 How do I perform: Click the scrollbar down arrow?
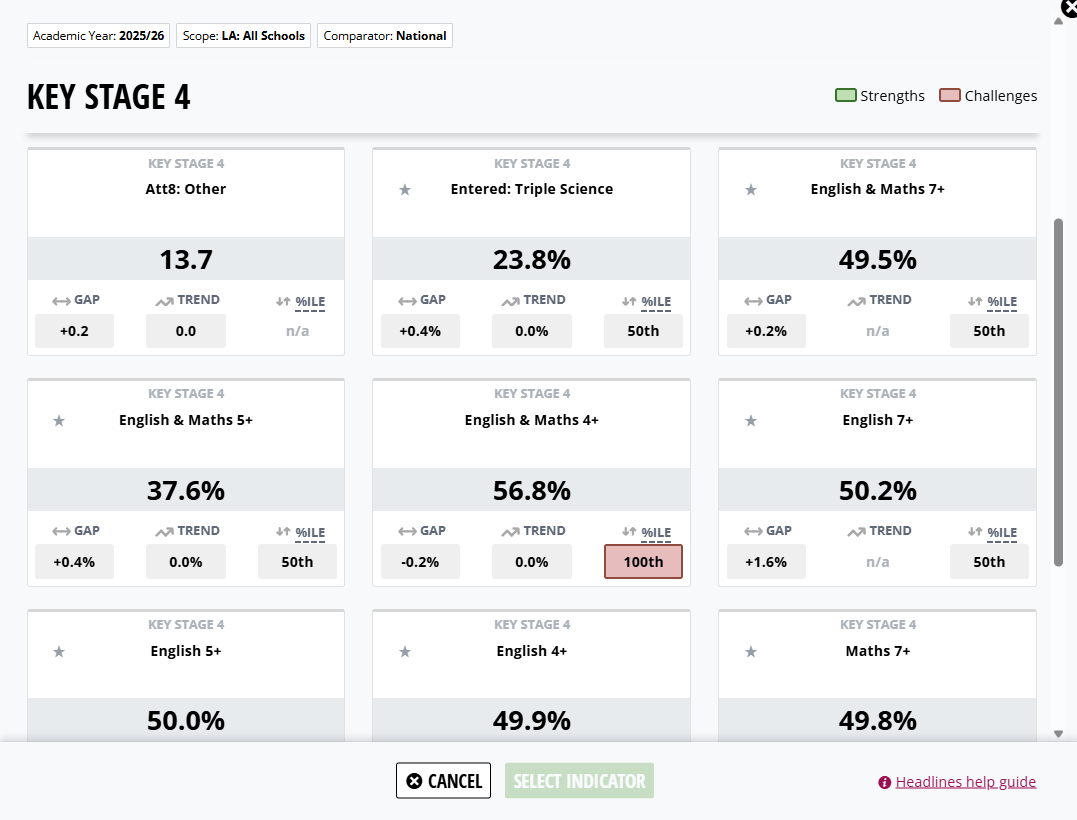(x=1058, y=733)
